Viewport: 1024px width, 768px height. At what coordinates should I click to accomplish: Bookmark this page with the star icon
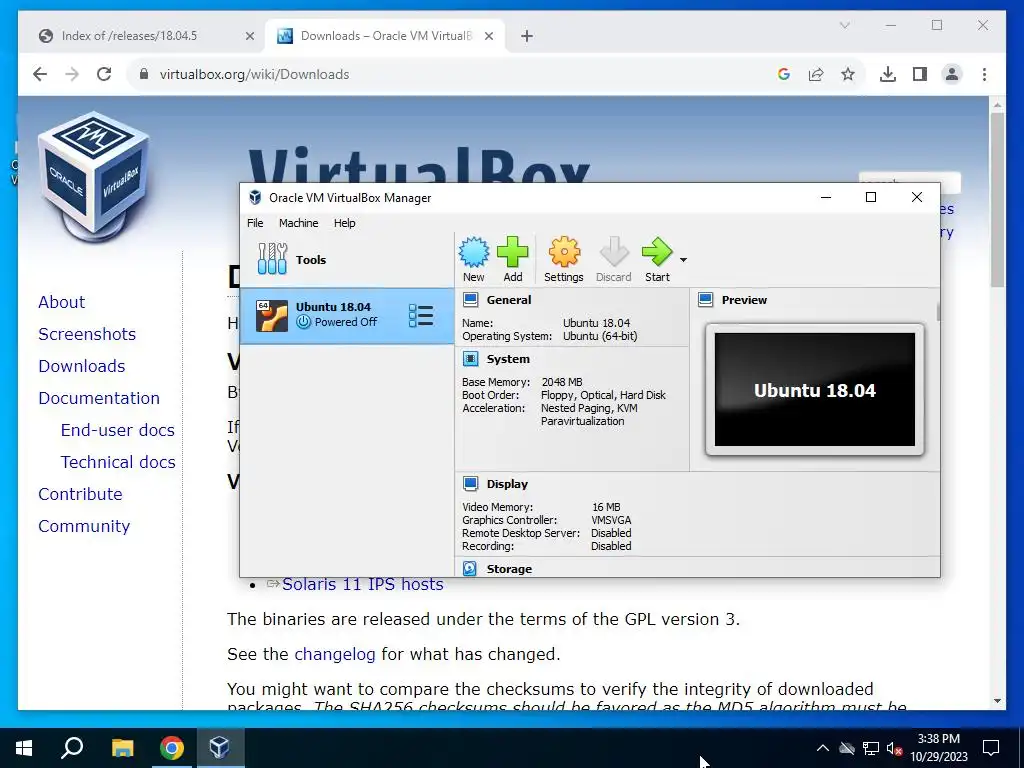coord(848,74)
